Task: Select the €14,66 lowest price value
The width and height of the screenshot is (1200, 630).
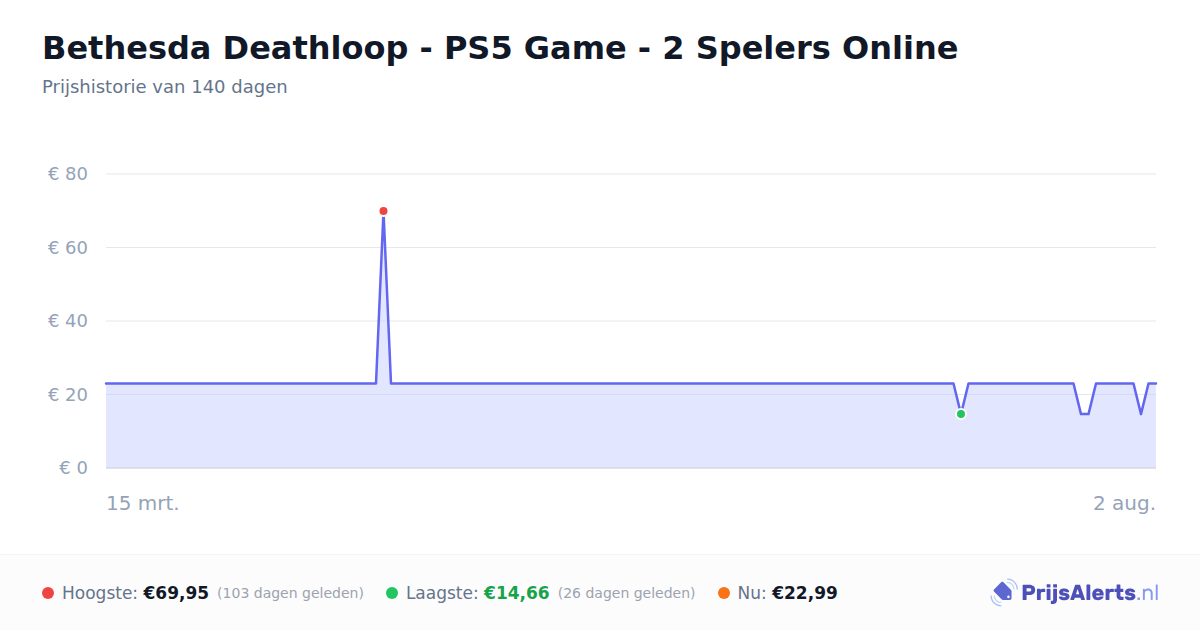Action: click(x=517, y=593)
